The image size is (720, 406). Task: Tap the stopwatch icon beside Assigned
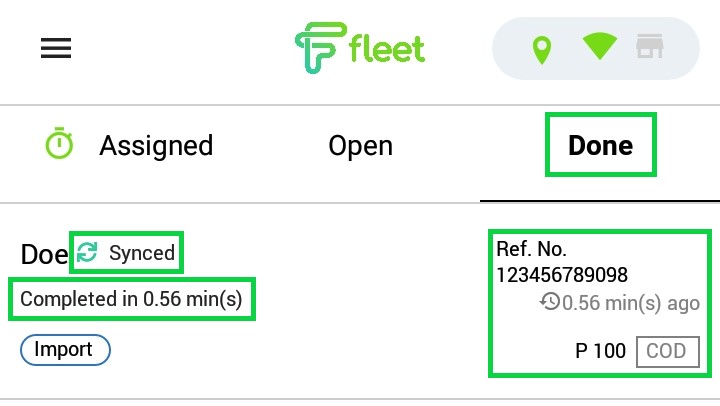point(59,143)
